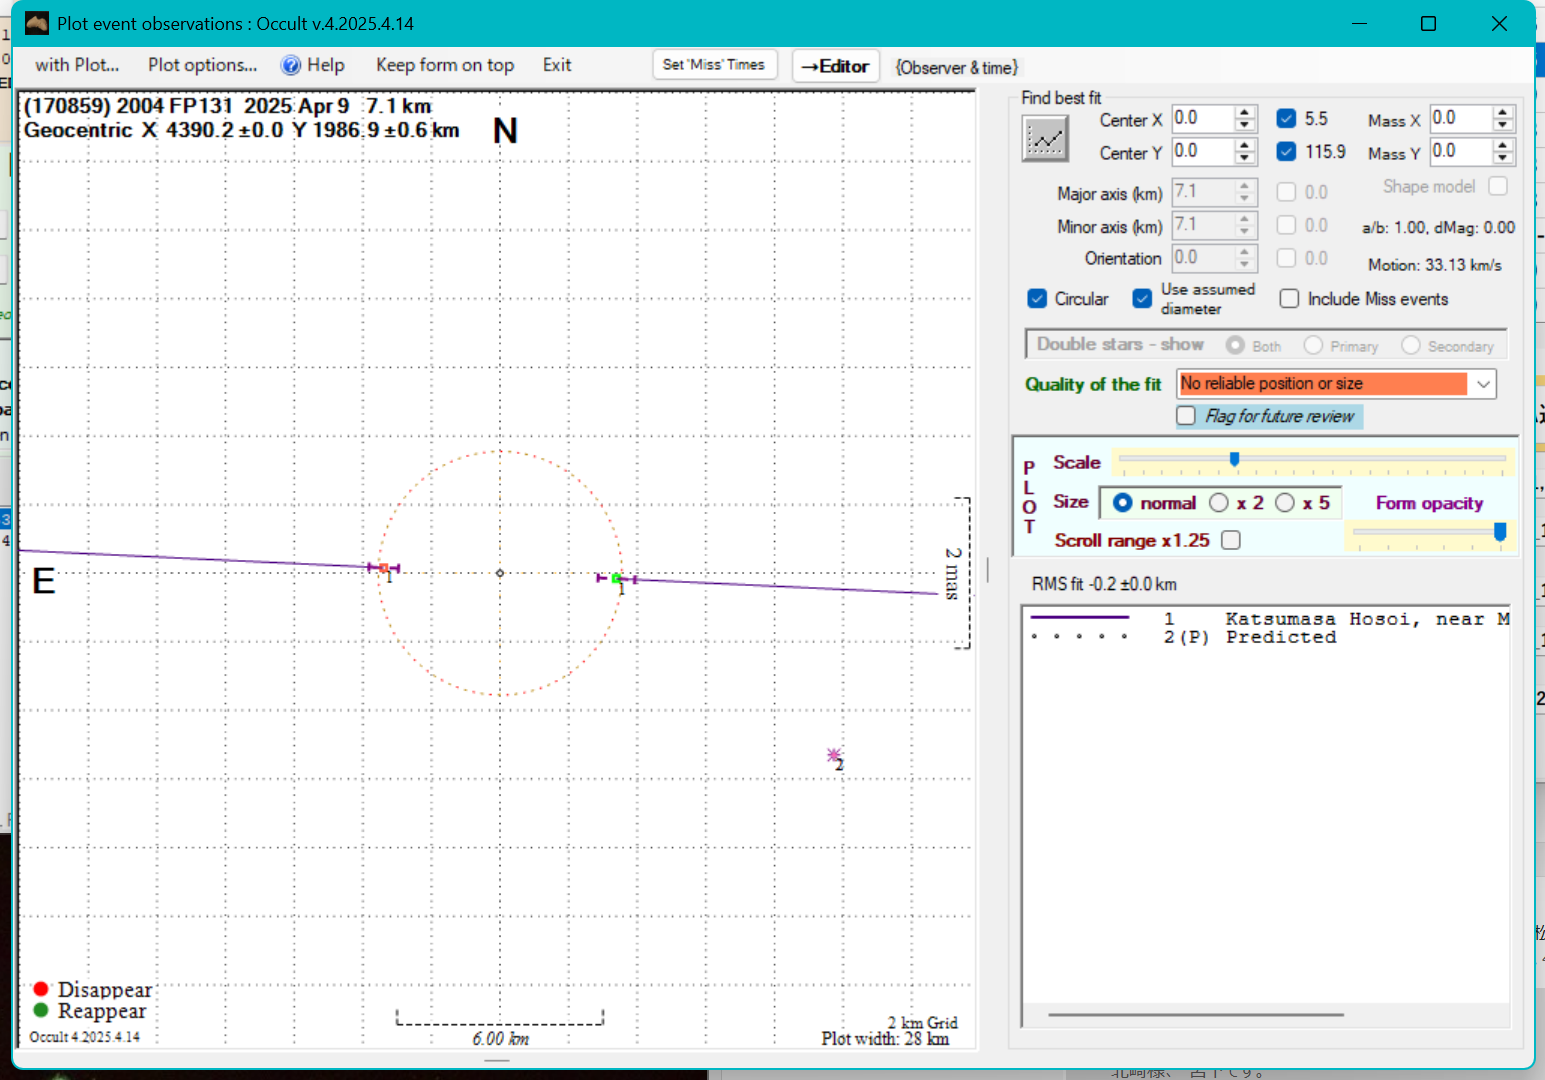Click the green reappearance event marker

pyautogui.click(x=616, y=578)
